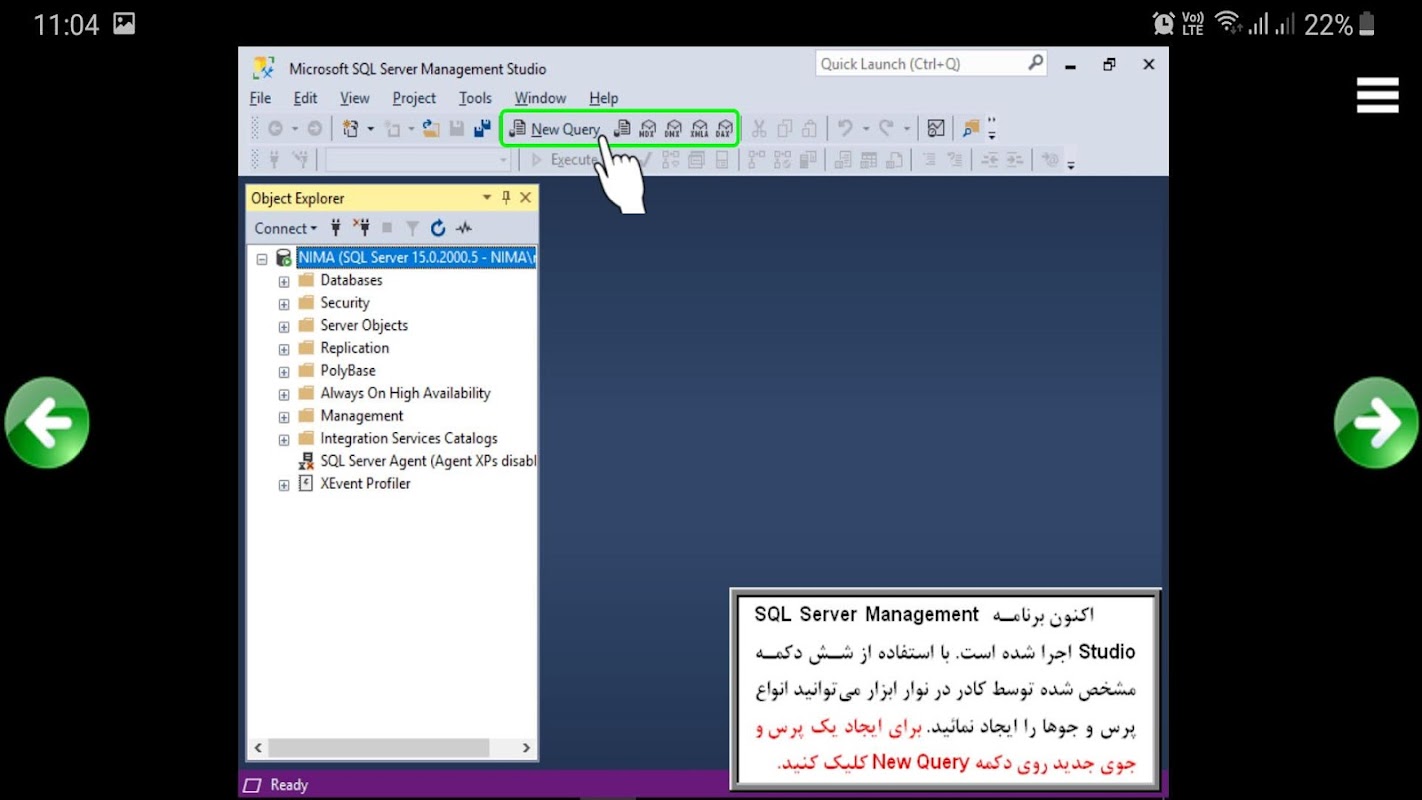Expand the Databases folder

tap(284, 282)
